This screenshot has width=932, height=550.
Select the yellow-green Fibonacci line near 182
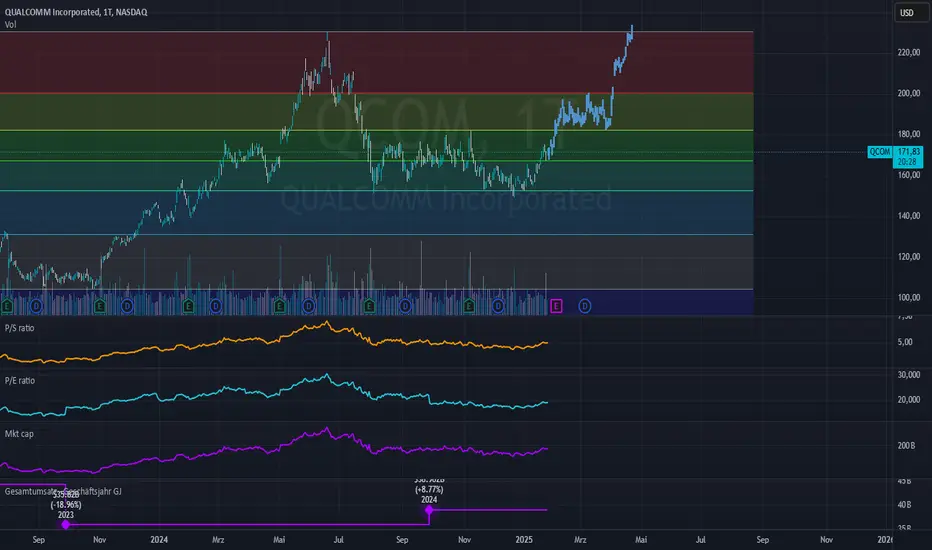[376, 130]
